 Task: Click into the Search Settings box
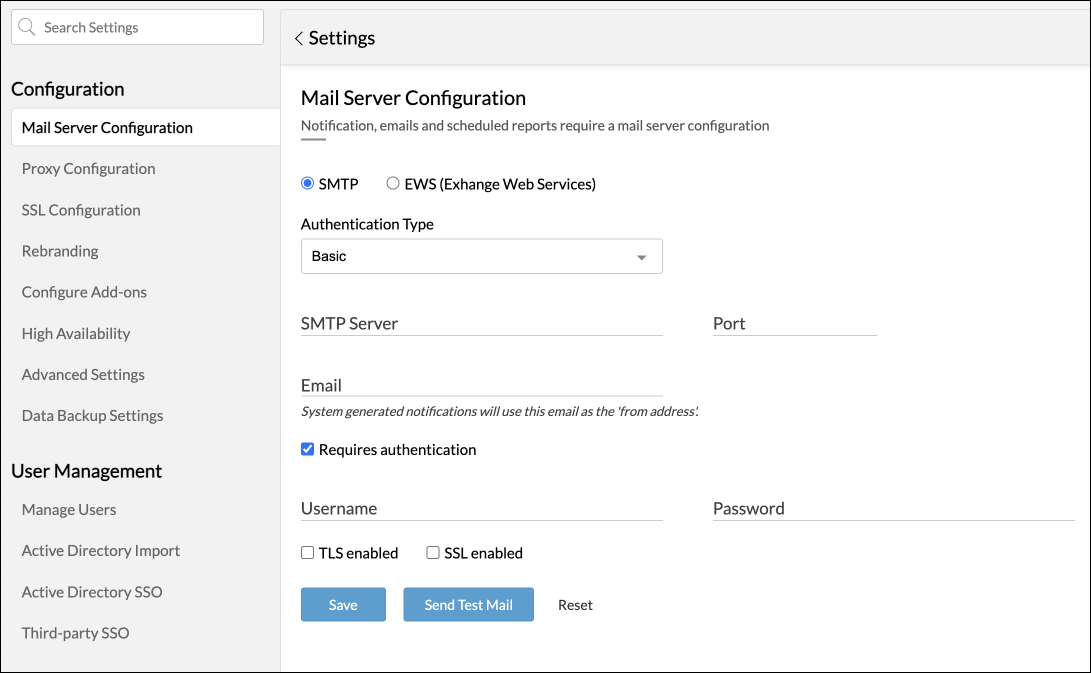(145, 28)
